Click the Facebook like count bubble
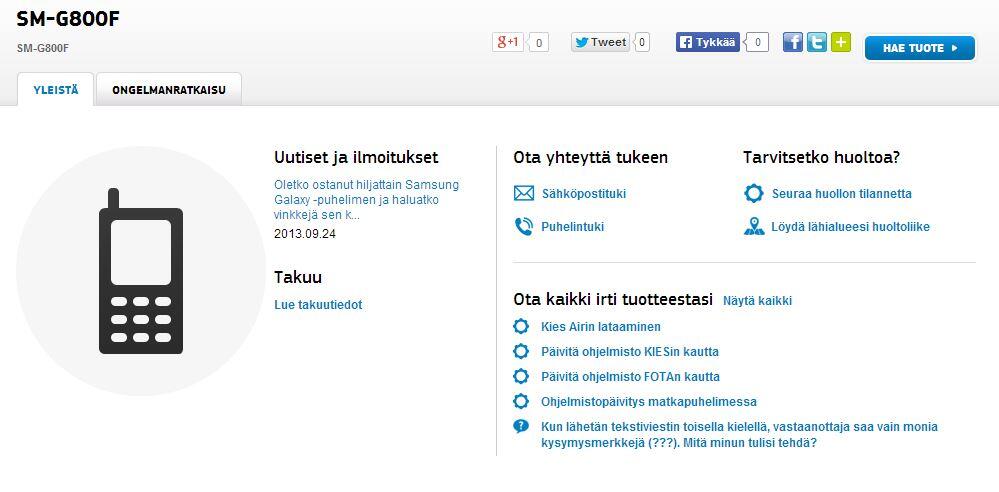Screen dimensions: 999x492 tap(758, 43)
